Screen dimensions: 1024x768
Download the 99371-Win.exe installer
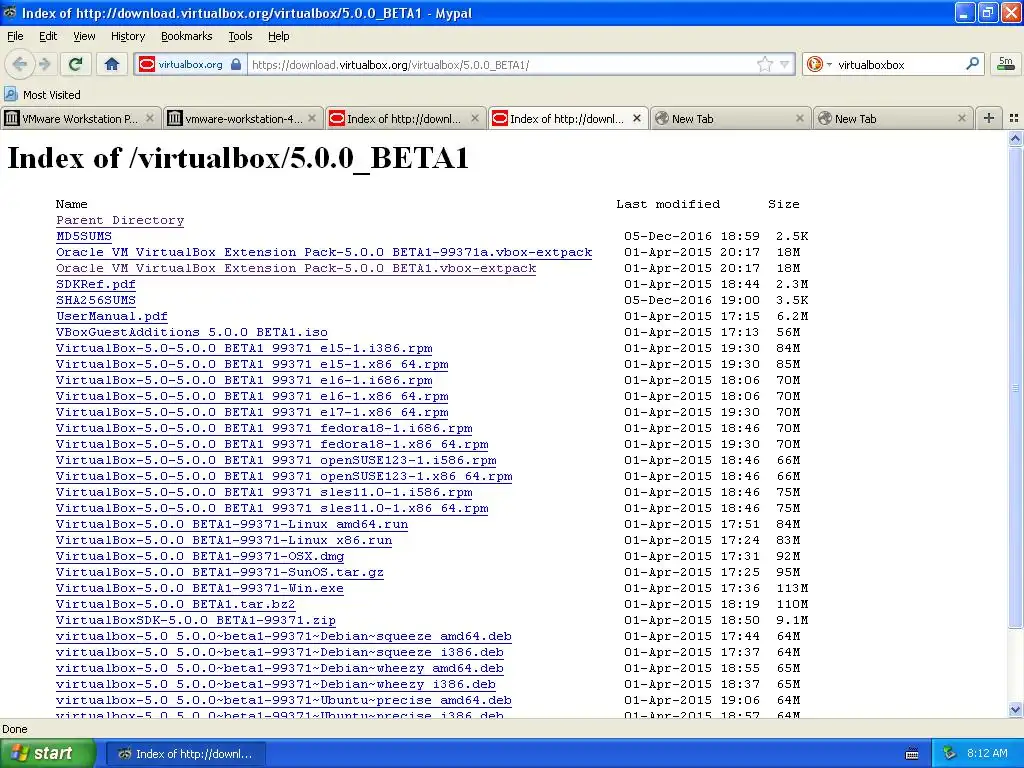[200, 588]
